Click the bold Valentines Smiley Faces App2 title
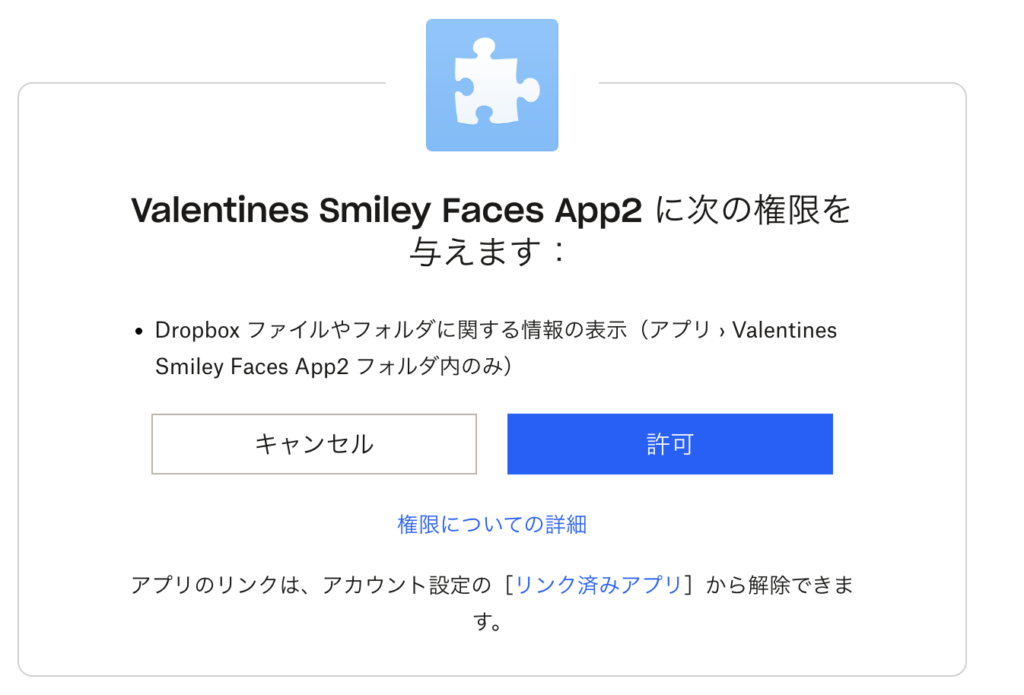This screenshot has width=1024, height=695. click(387, 211)
